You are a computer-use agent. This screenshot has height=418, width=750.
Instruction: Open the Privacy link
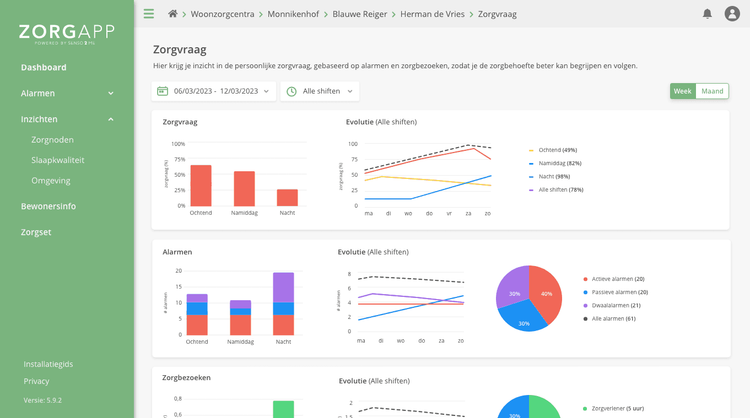(x=36, y=381)
